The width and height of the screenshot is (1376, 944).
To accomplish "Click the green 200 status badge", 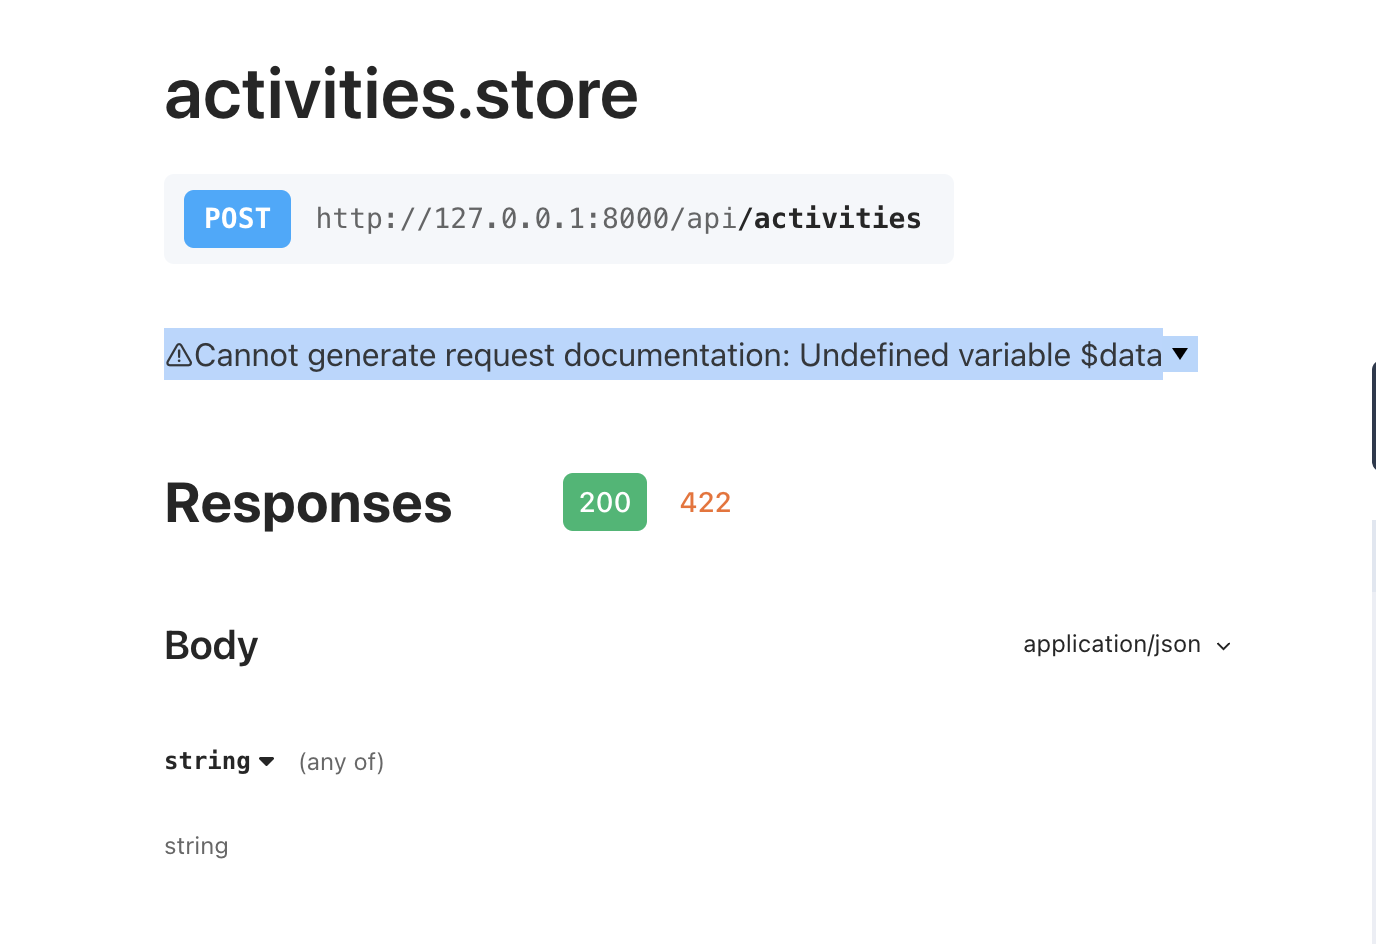I will 604,501.
